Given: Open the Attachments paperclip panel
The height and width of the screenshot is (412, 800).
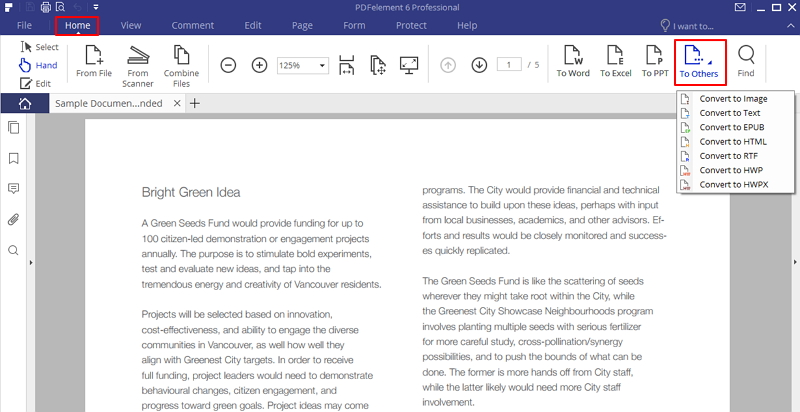Looking at the screenshot, I should [x=14, y=220].
